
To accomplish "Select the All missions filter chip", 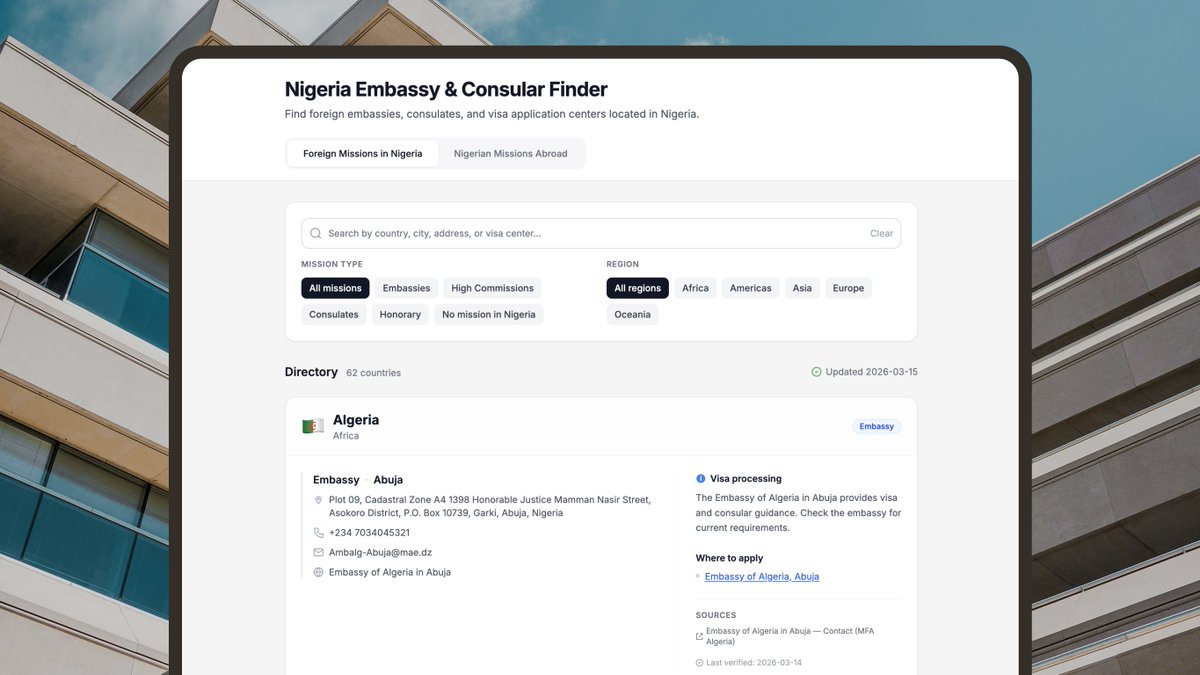I will point(335,288).
